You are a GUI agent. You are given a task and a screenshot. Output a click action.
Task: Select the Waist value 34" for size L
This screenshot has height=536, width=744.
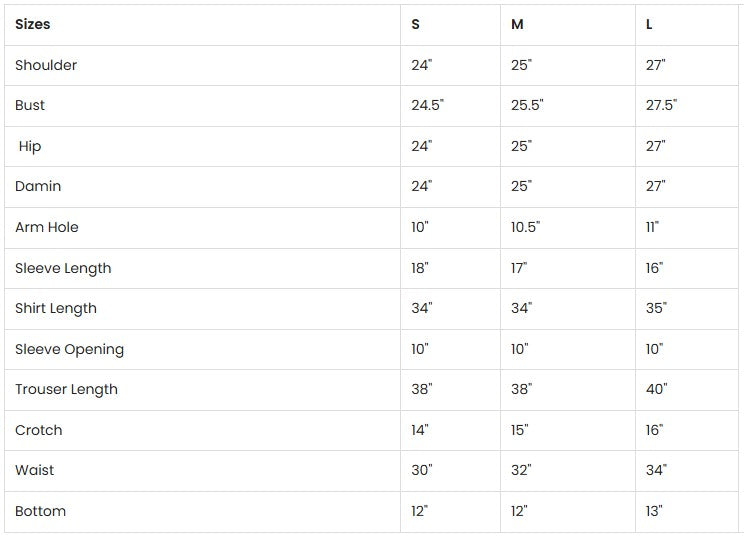(x=656, y=470)
